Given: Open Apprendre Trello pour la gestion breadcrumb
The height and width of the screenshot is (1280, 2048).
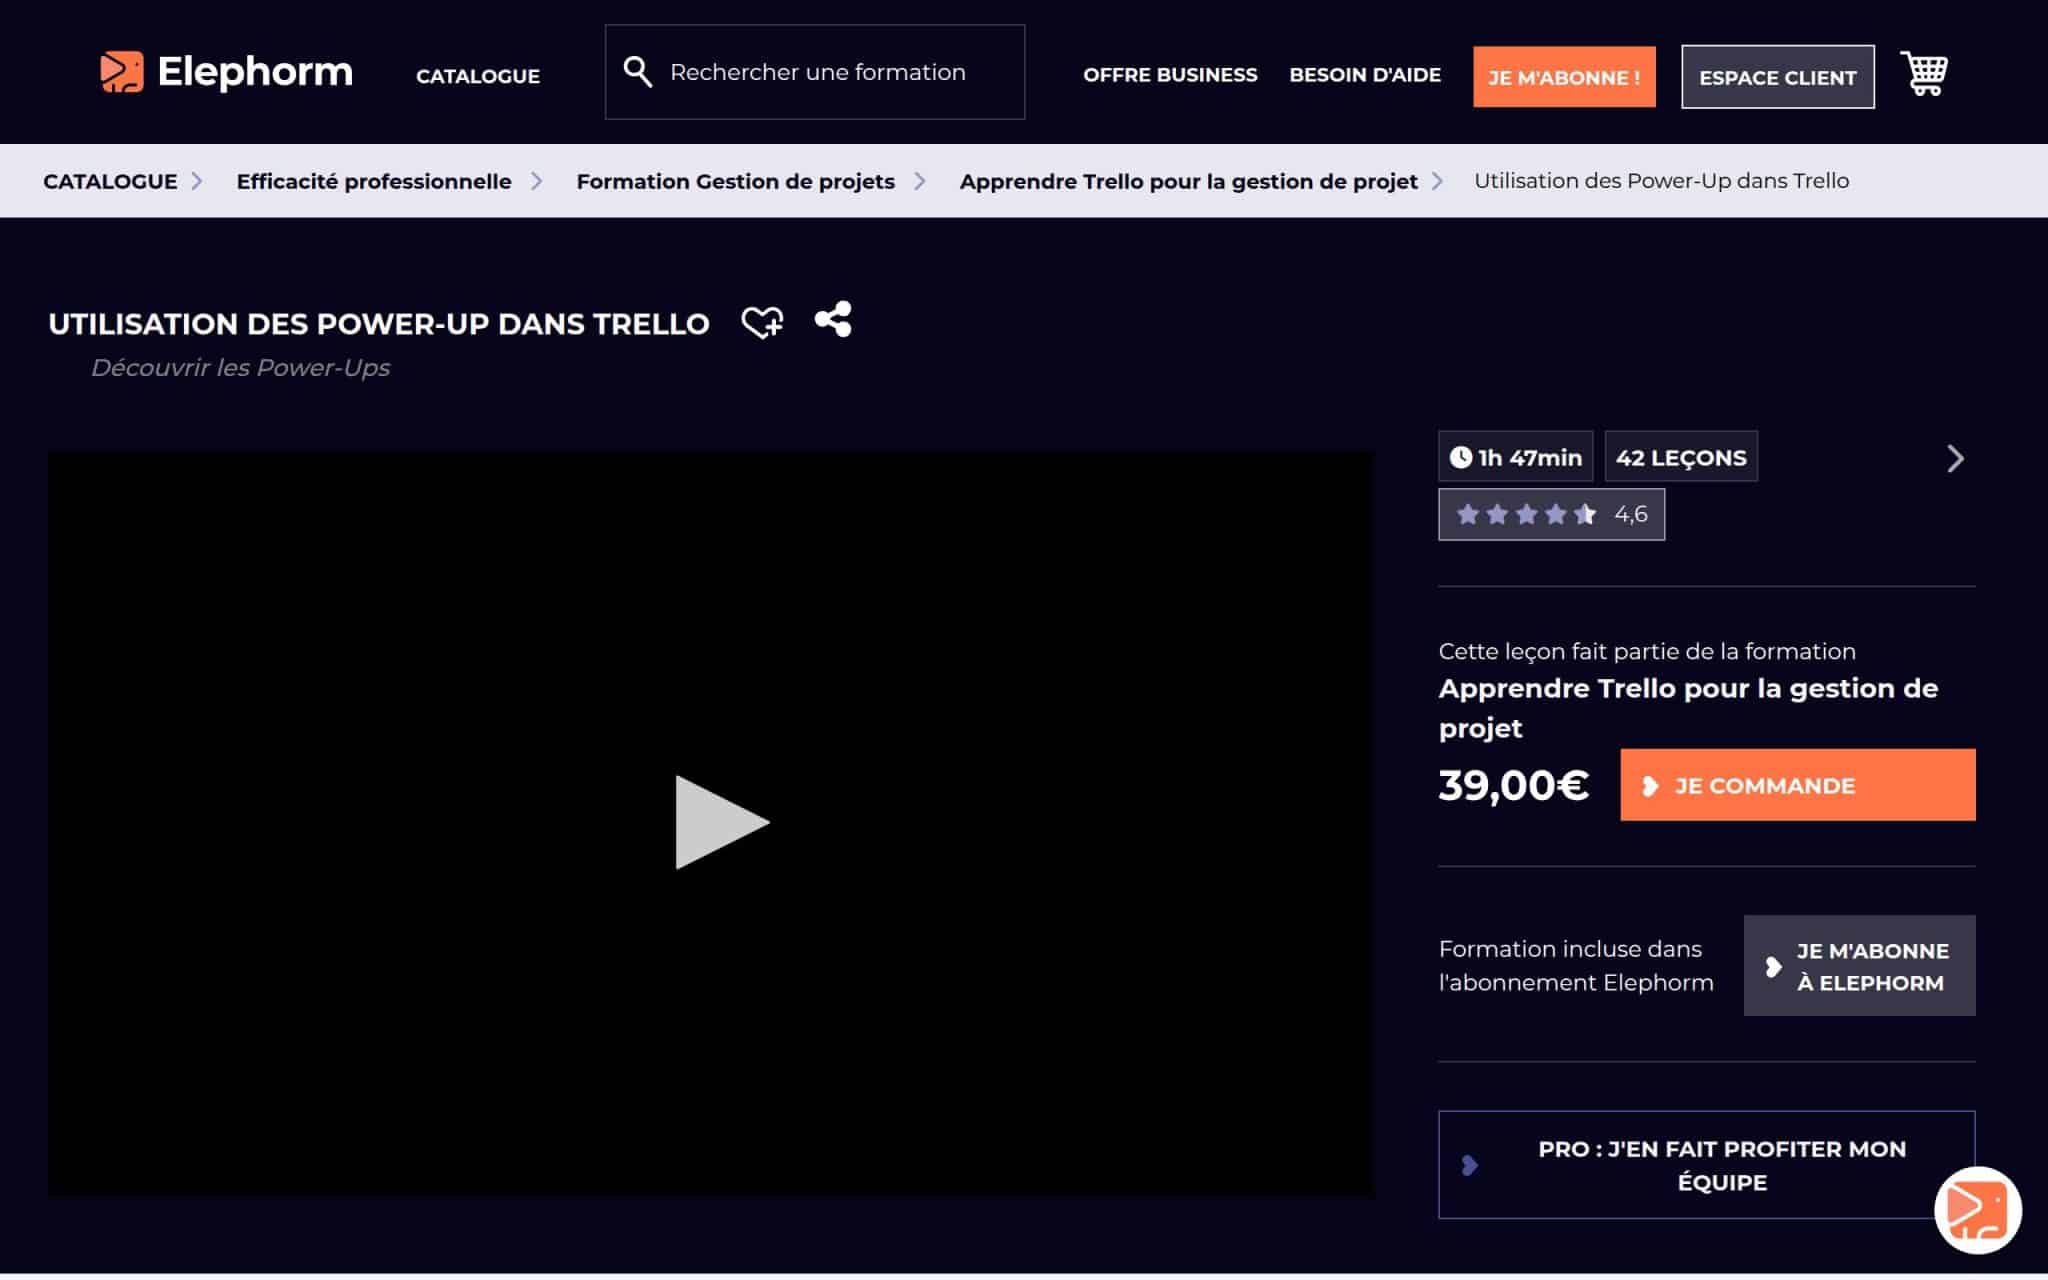Looking at the screenshot, I should point(1188,181).
